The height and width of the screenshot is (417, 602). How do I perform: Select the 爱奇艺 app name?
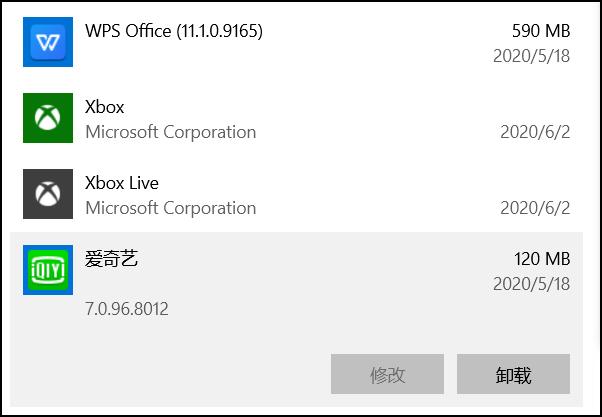click(112, 259)
